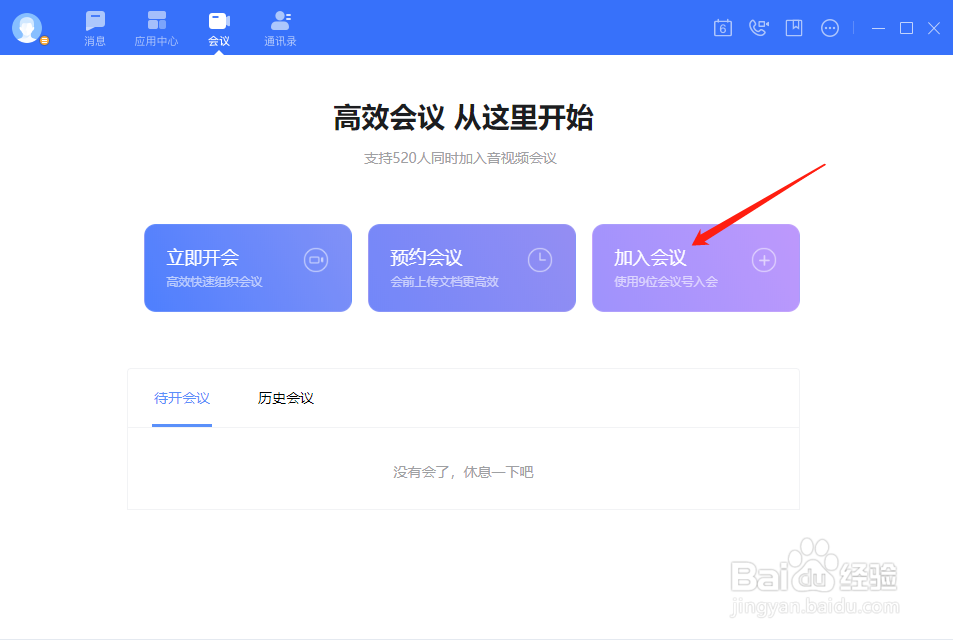Maximize the application window
Image resolution: width=953 pixels, height=640 pixels.
(x=906, y=28)
